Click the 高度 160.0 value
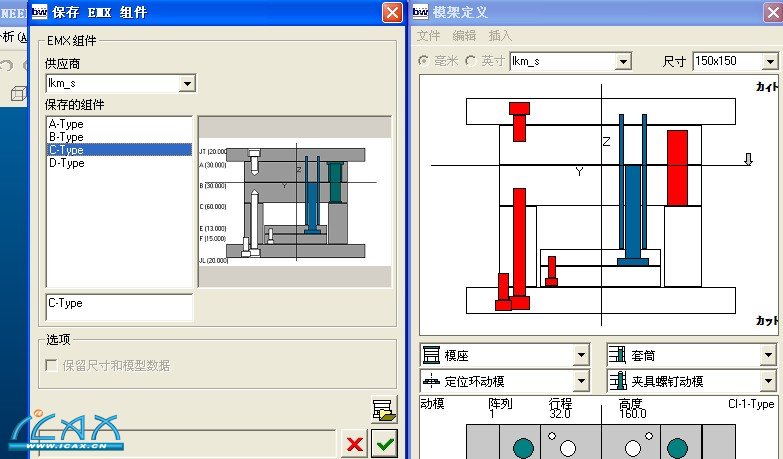This screenshot has height=459, width=783. [633, 414]
